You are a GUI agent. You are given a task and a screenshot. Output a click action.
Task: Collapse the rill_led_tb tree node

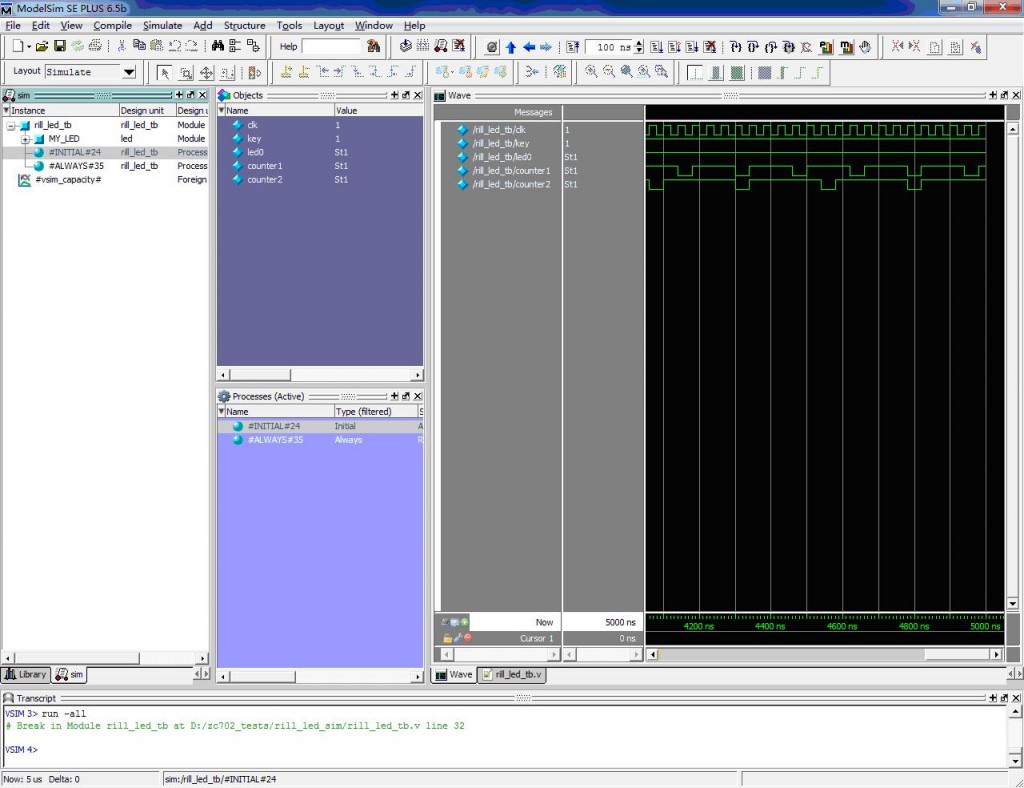[x=11, y=125]
